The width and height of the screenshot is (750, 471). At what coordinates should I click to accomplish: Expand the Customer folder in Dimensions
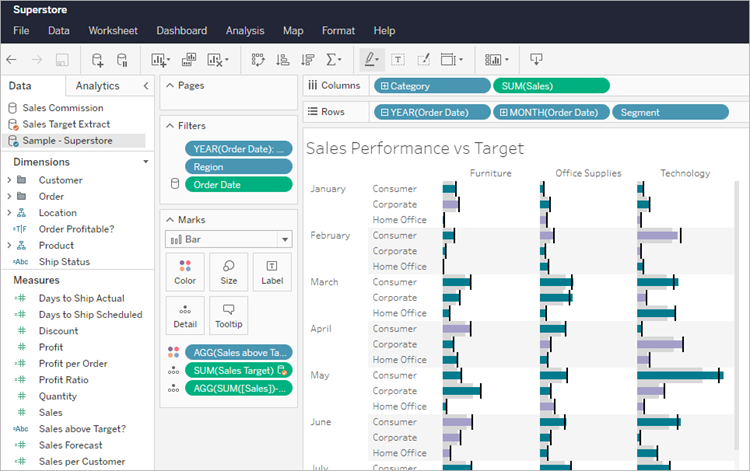point(9,180)
